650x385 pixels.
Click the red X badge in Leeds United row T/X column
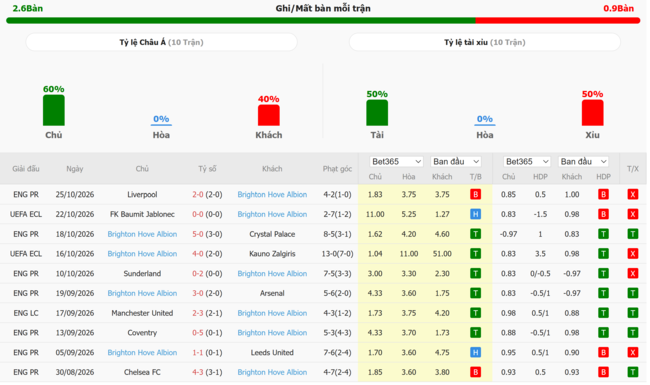pos(633,353)
